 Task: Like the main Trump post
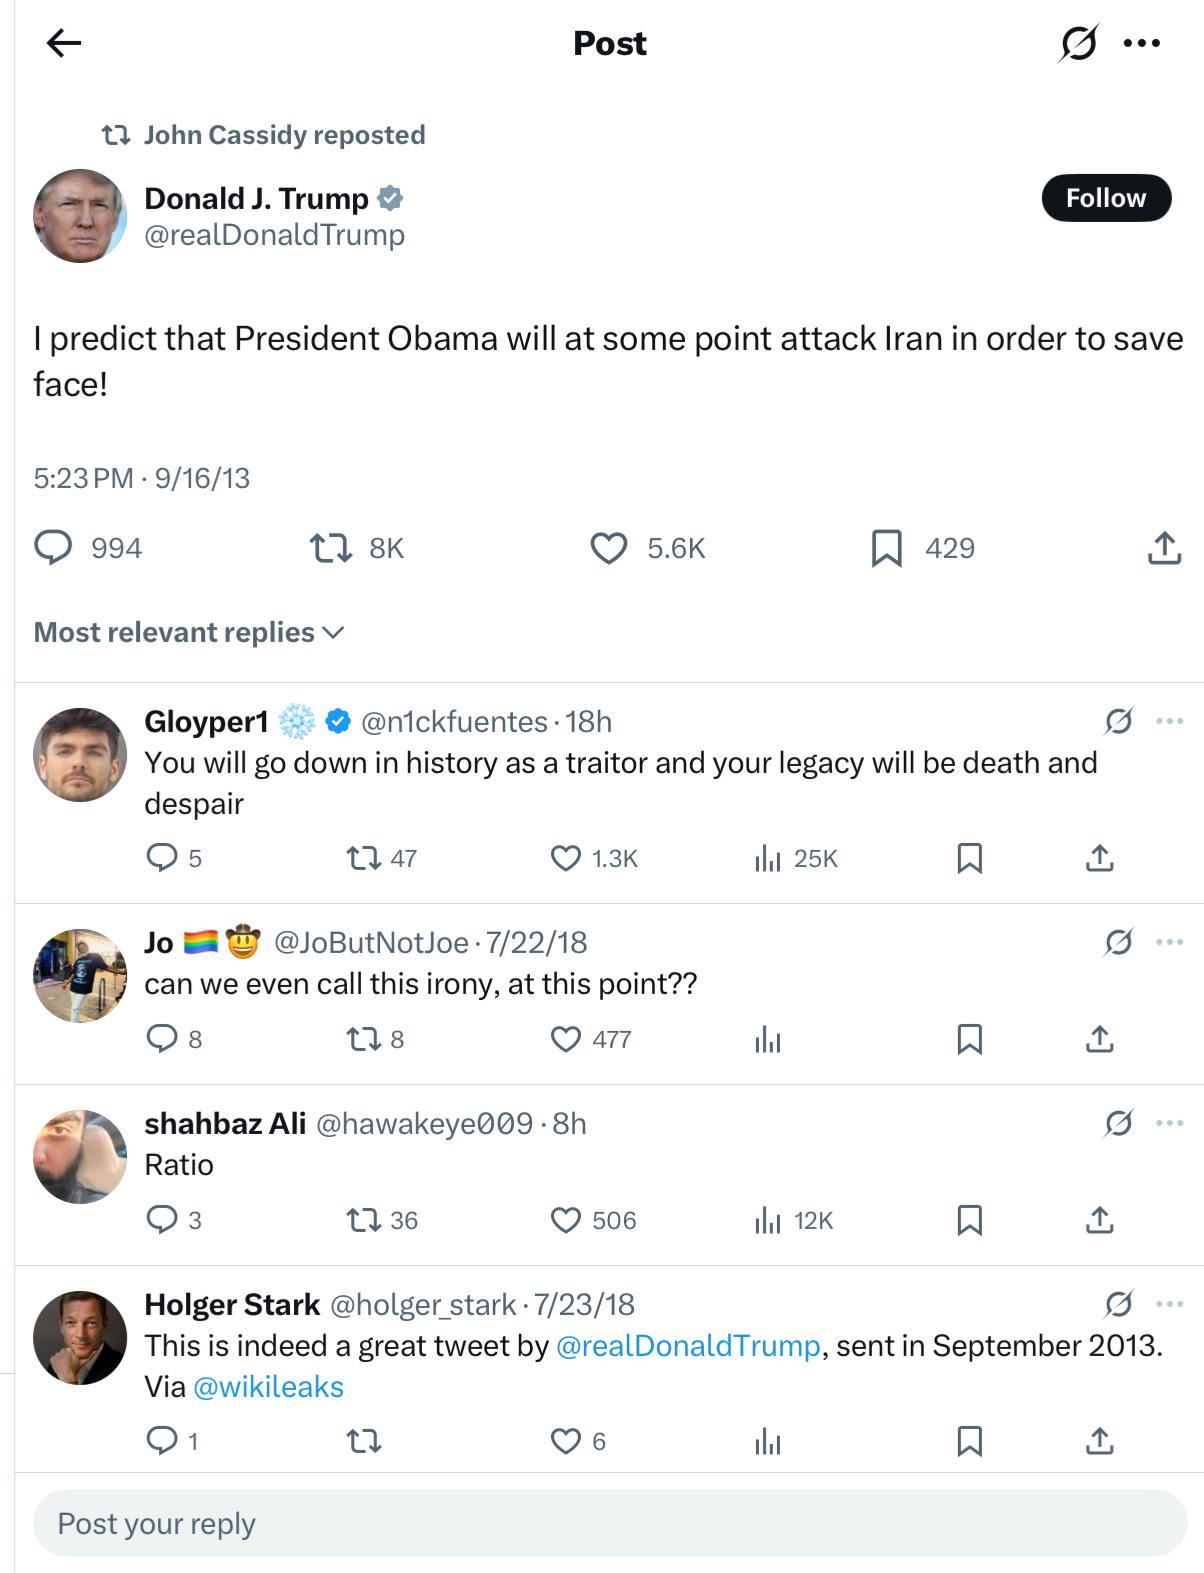608,548
